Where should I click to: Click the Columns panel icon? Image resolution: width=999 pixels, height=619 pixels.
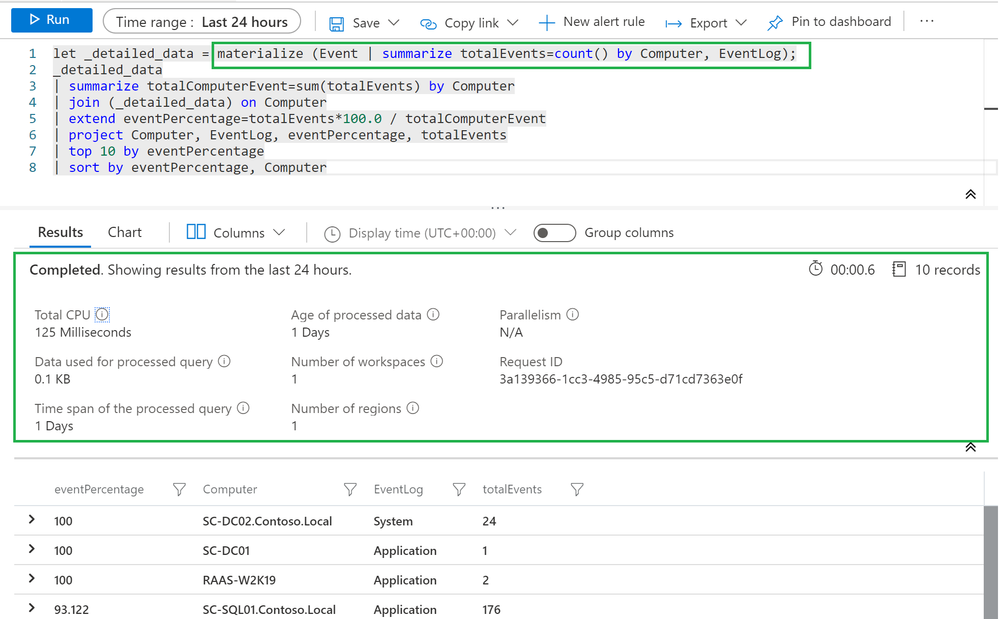click(x=196, y=232)
